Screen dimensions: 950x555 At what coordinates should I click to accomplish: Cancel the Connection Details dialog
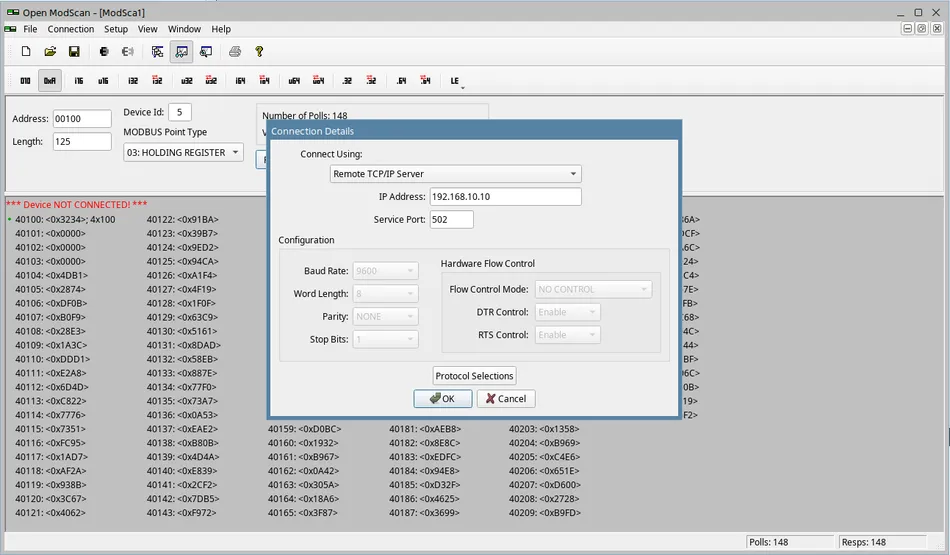coord(506,399)
